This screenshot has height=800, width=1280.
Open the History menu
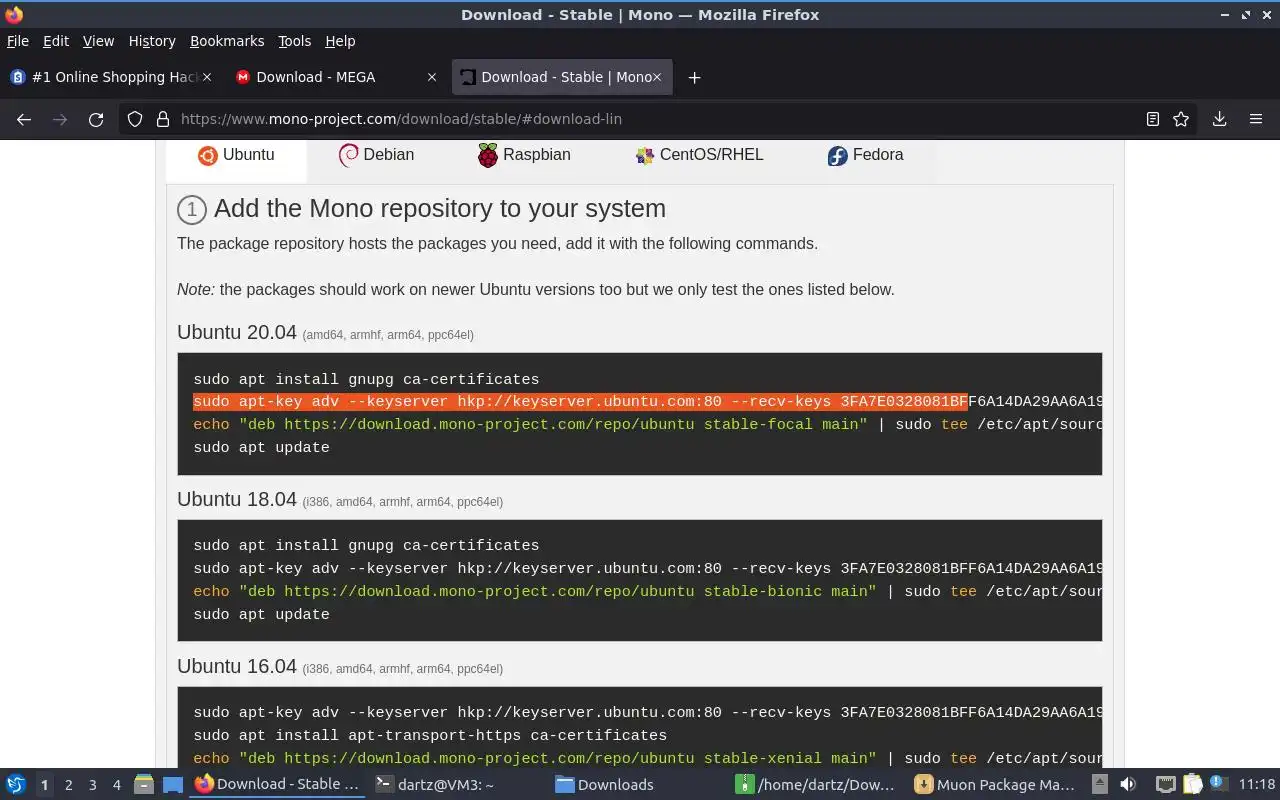click(x=152, y=41)
